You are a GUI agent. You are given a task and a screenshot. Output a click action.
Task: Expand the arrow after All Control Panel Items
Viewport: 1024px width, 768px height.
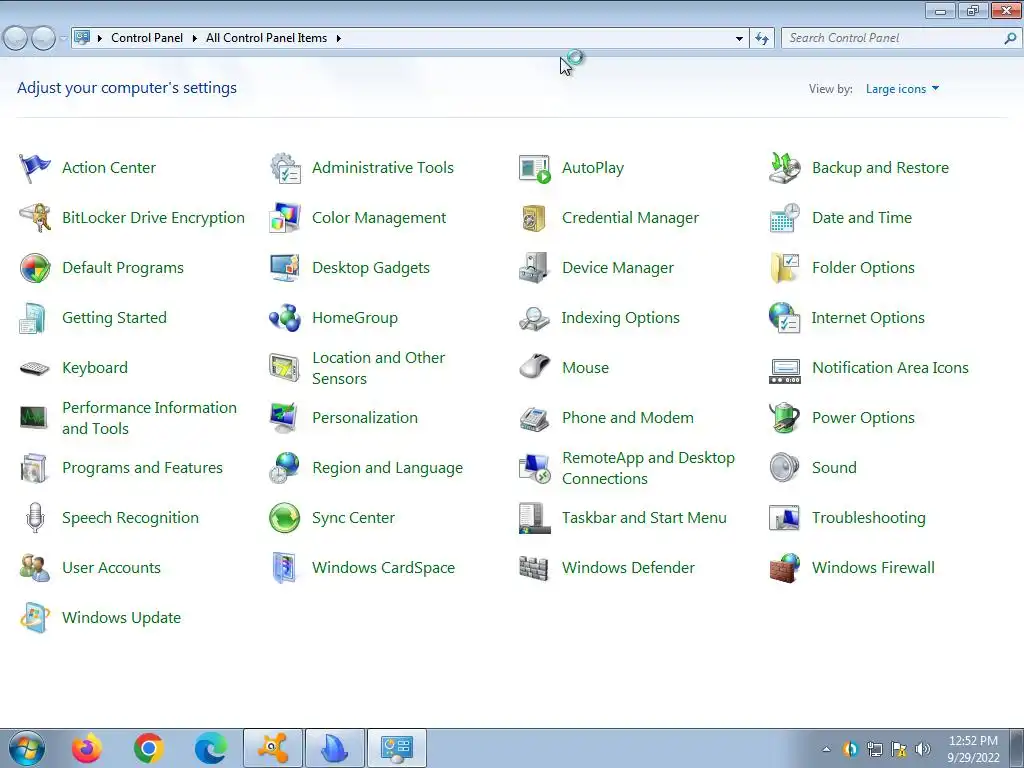click(x=338, y=38)
